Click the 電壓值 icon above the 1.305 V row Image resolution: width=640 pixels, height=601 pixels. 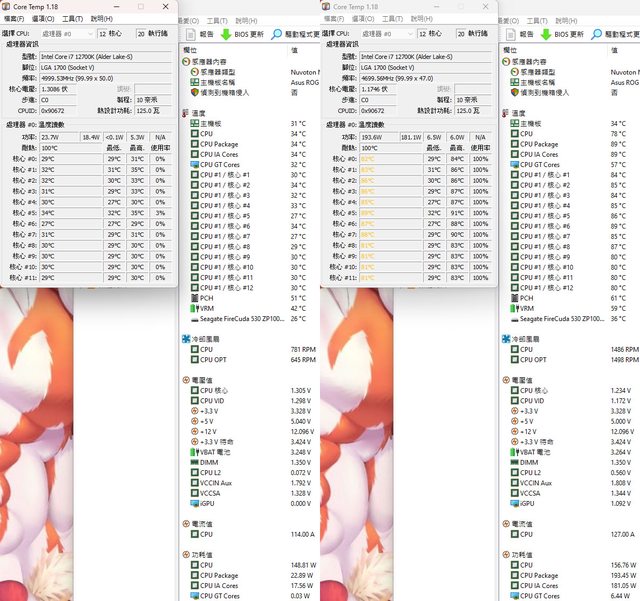click(x=187, y=380)
